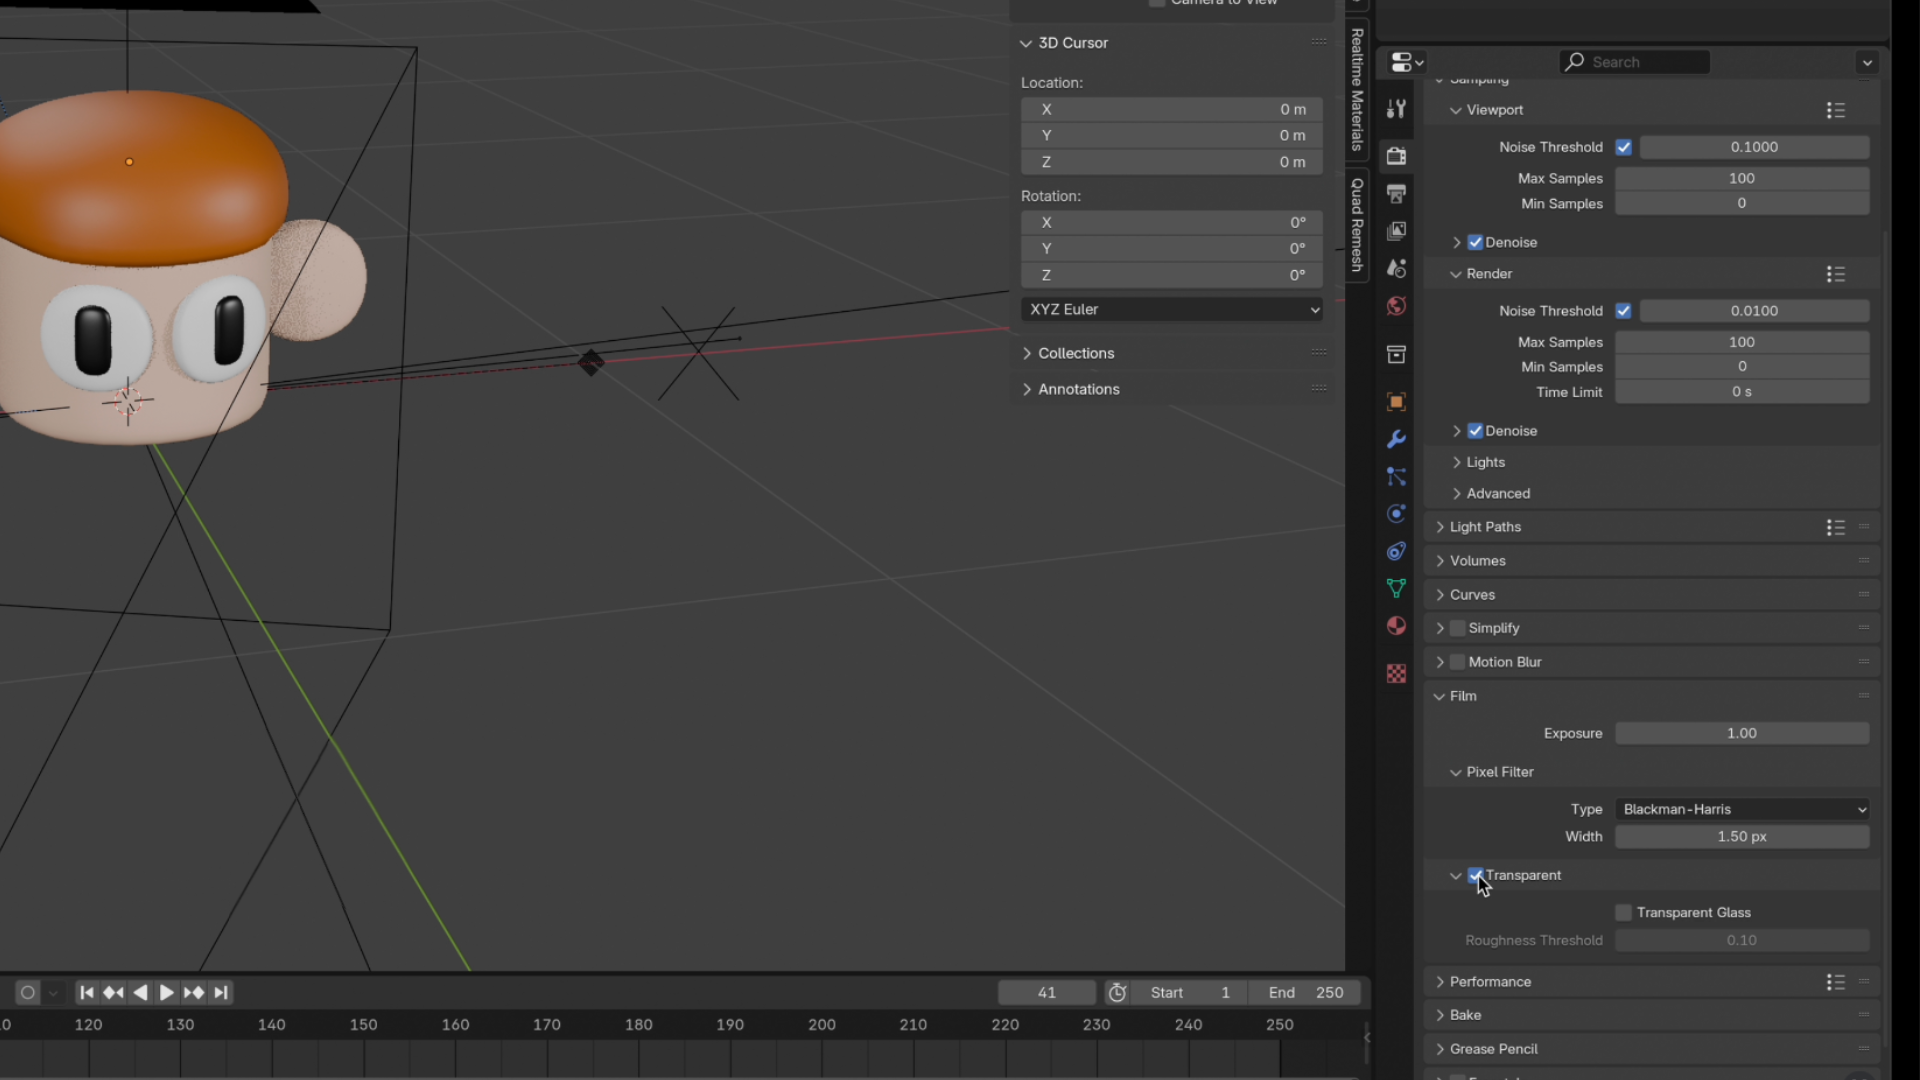Screen dimensions: 1920x1080
Task: Jump to the timeline start frame
Action: click(x=87, y=993)
